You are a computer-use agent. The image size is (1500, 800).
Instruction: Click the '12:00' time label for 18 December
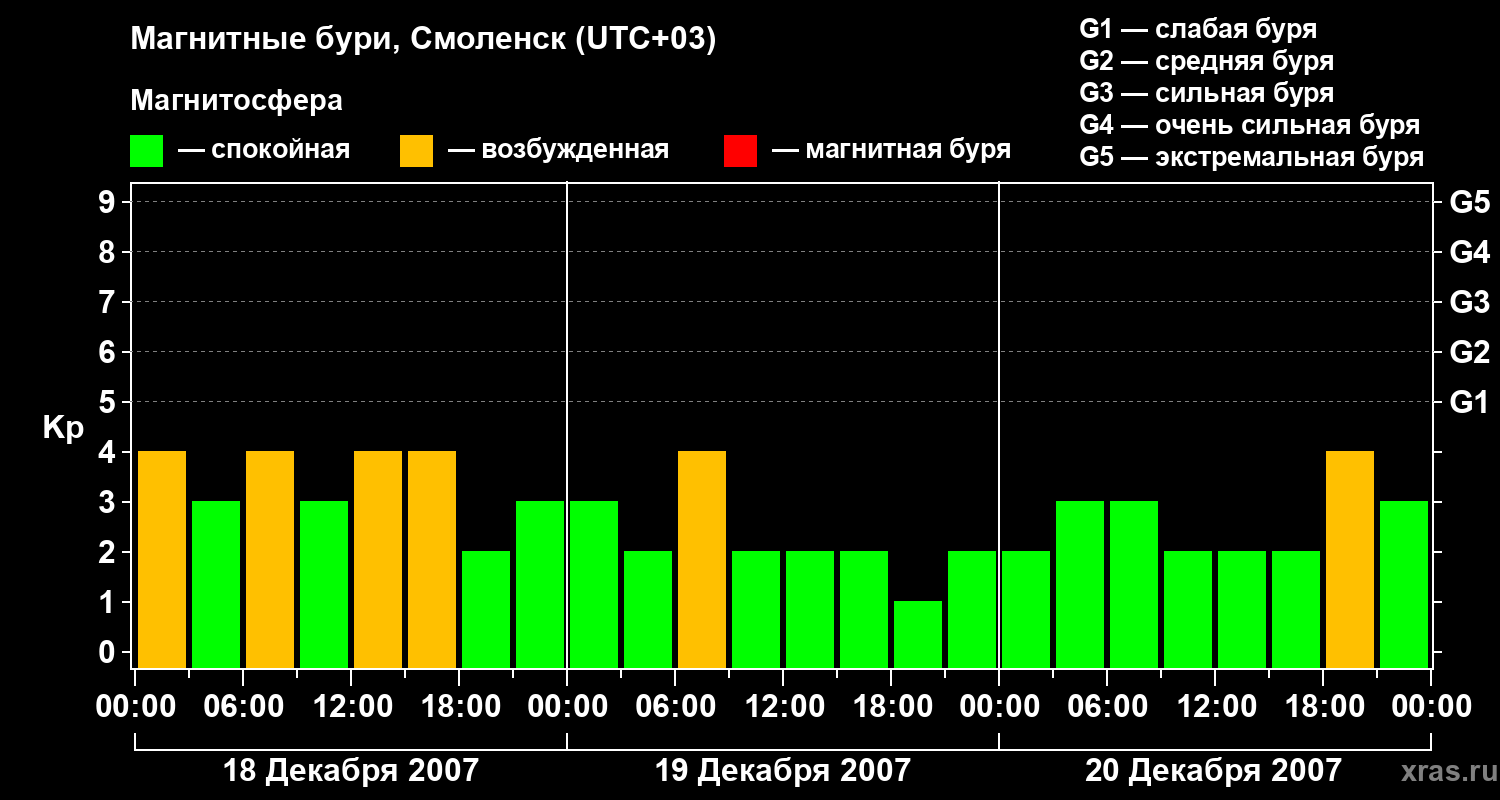[x=351, y=707]
